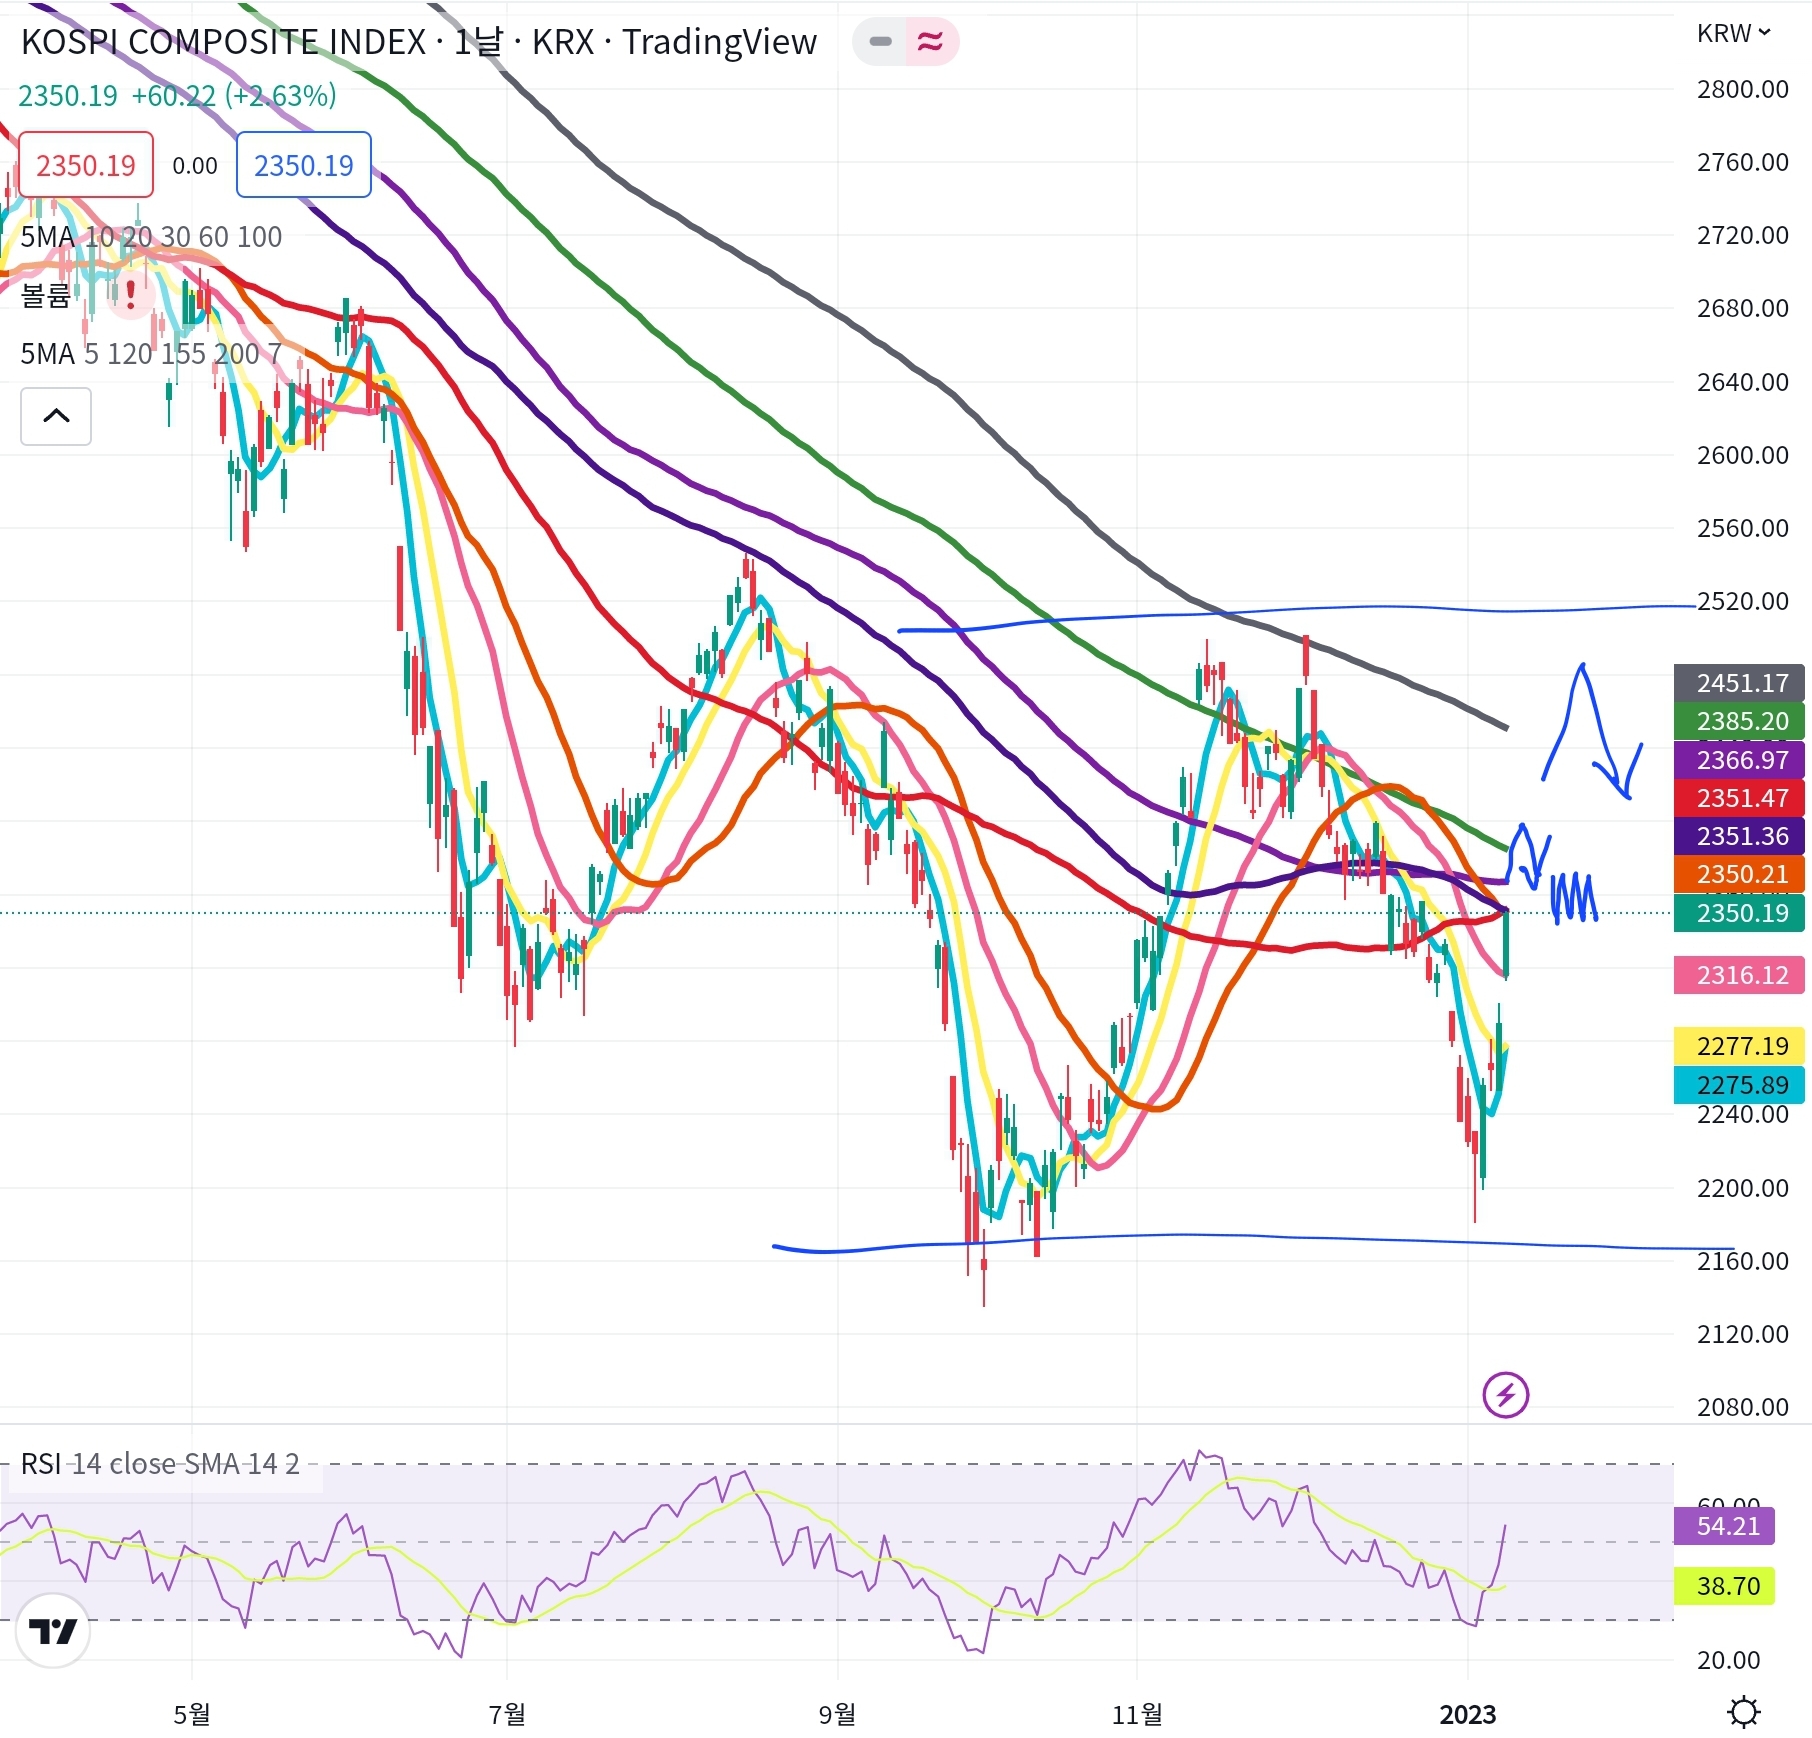1812x1738 pixels.
Task: Click the 2275.89 cyan MA price label
Action: coord(1739,1085)
